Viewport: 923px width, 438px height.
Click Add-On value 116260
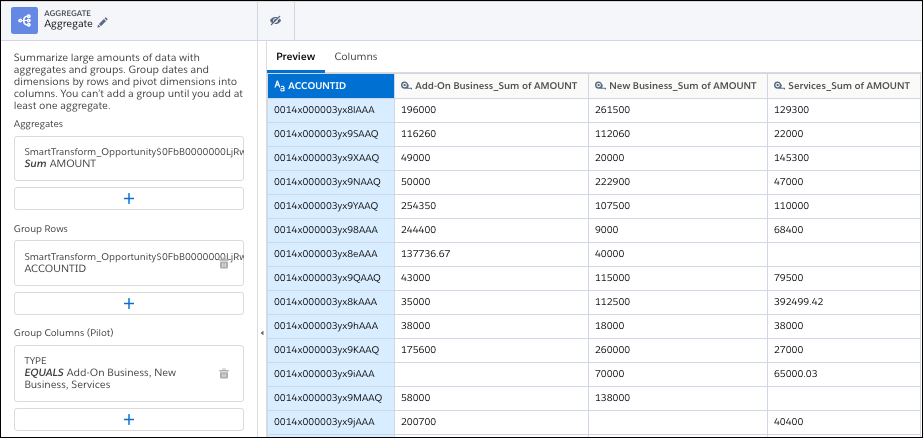tap(491, 134)
